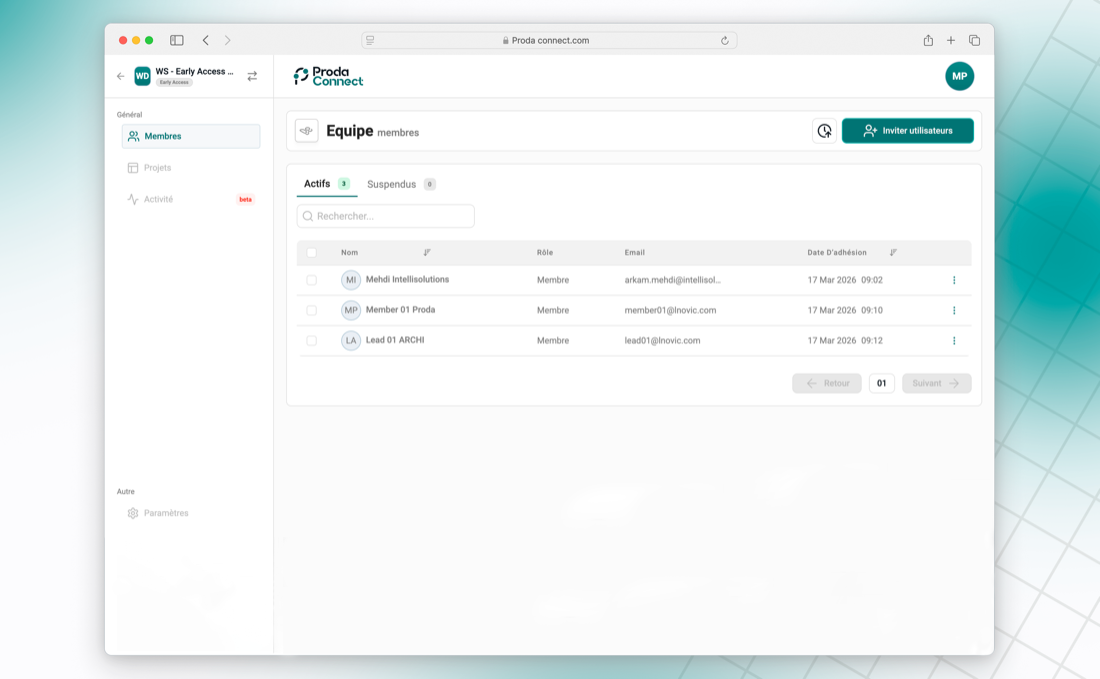Click Mehdi Intellisolutions name
Viewport: 1100px width, 679px height.
point(407,279)
